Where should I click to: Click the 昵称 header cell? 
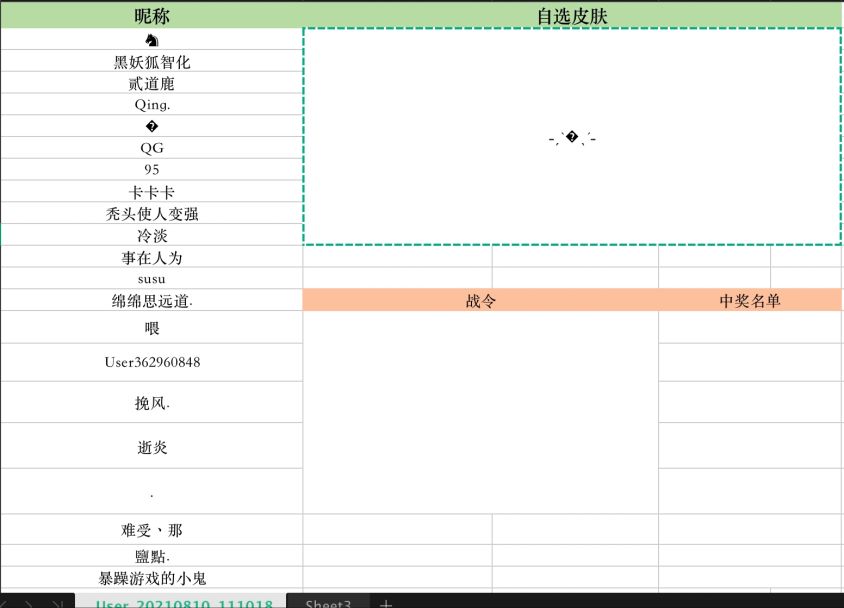[x=151, y=16]
